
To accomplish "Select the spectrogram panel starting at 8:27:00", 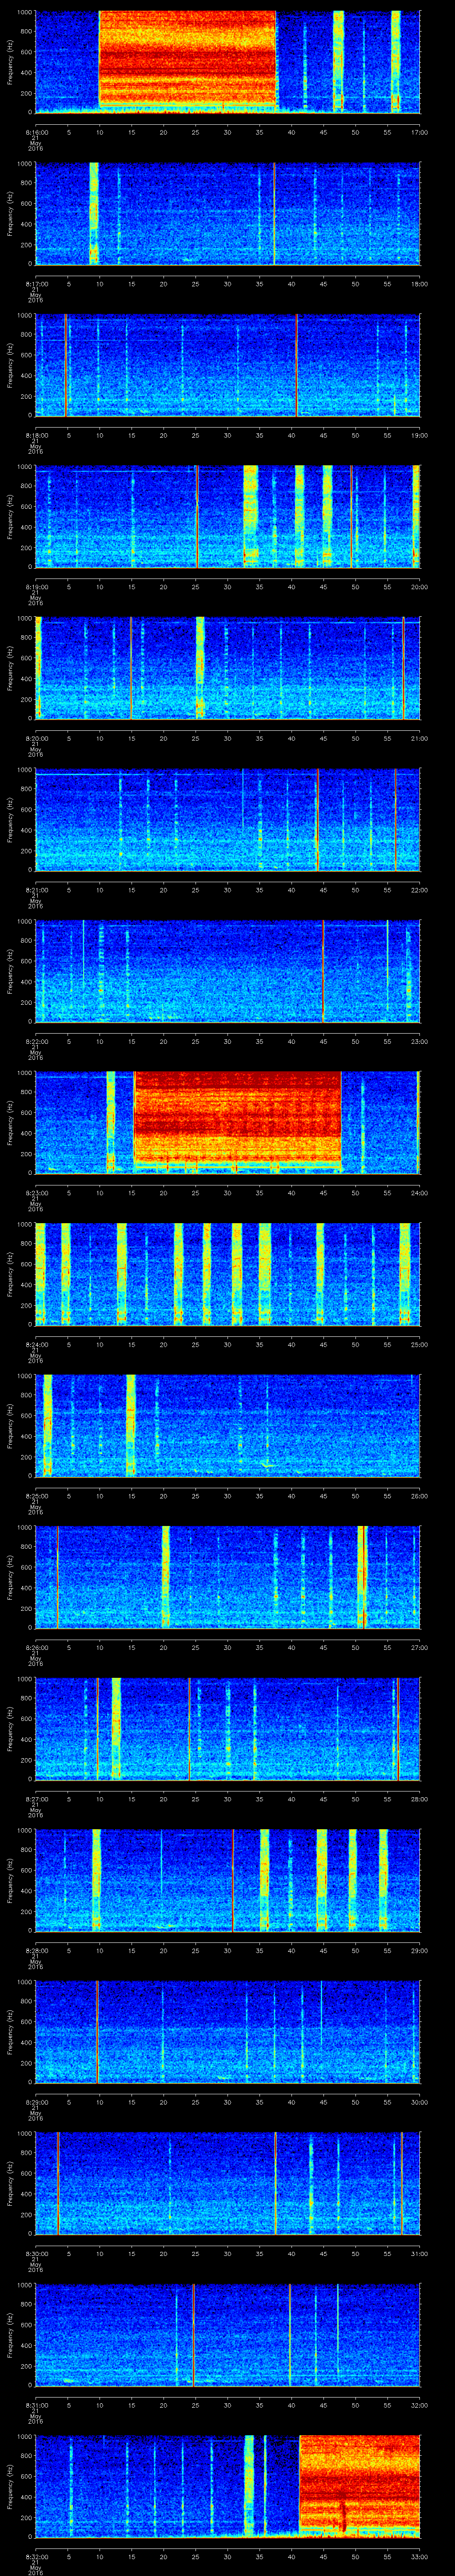I will coord(228,1728).
